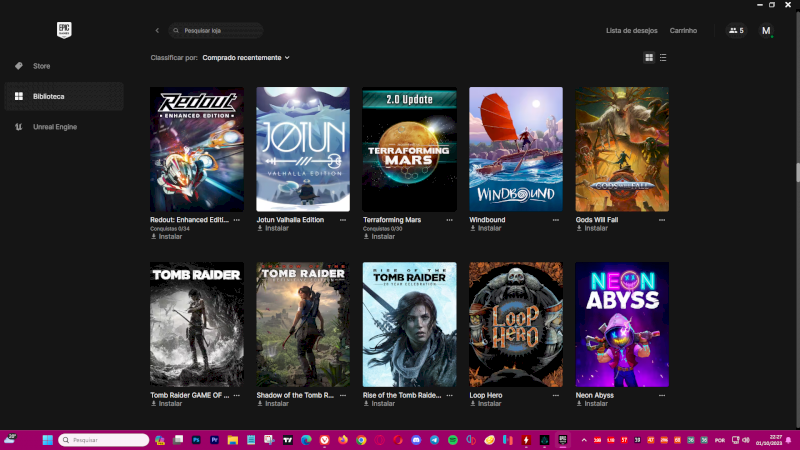This screenshot has width=800, height=450.
Task: Open the Carrinho link
Action: (x=683, y=31)
